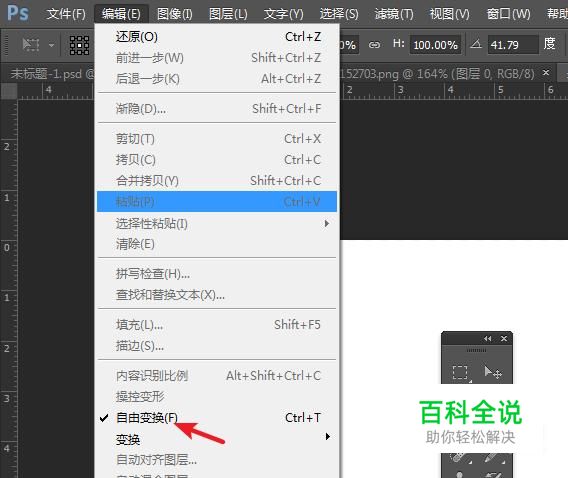Open the 滤镜(T) menu
Image resolution: width=568 pixels, height=478 pixels.
tap(394, 14)
